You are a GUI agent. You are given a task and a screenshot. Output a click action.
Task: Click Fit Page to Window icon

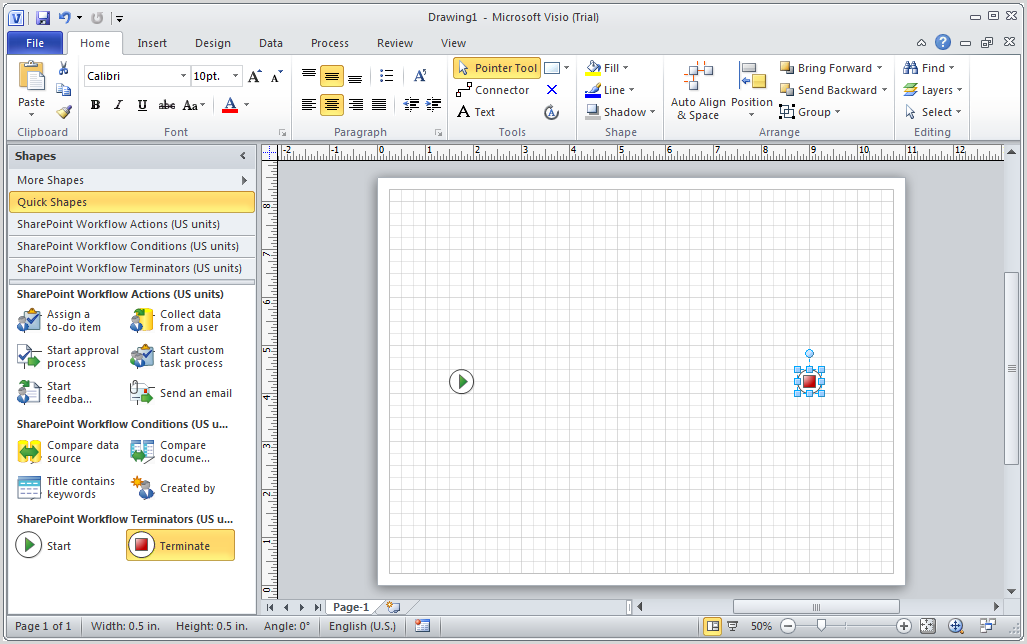click(x=927, y=626)
